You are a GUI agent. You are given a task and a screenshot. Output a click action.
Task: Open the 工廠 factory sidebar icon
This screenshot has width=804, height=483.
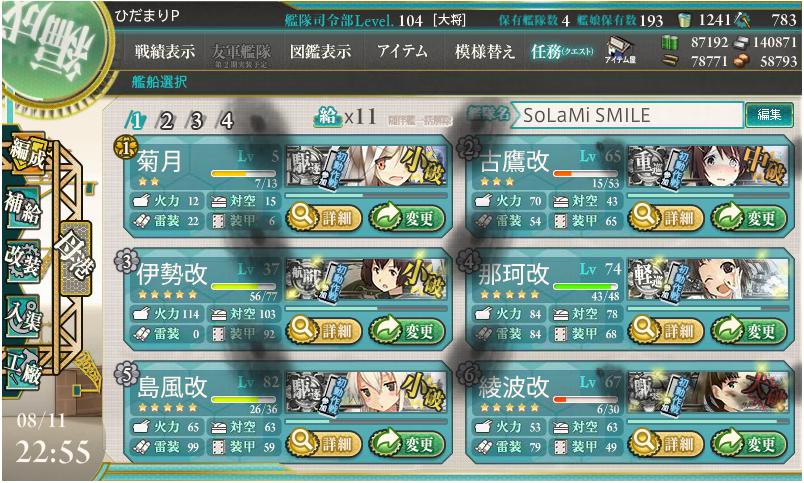[x=23, y=370]
